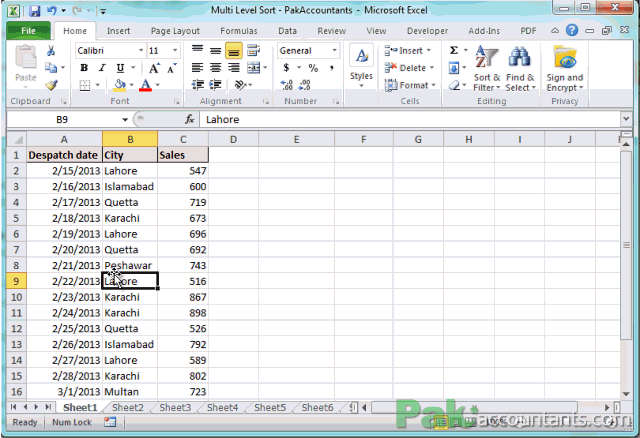640x438 pixels.
Task: Toggle Wrap Text
Action: pyautogui.click(x=253, y=51)
